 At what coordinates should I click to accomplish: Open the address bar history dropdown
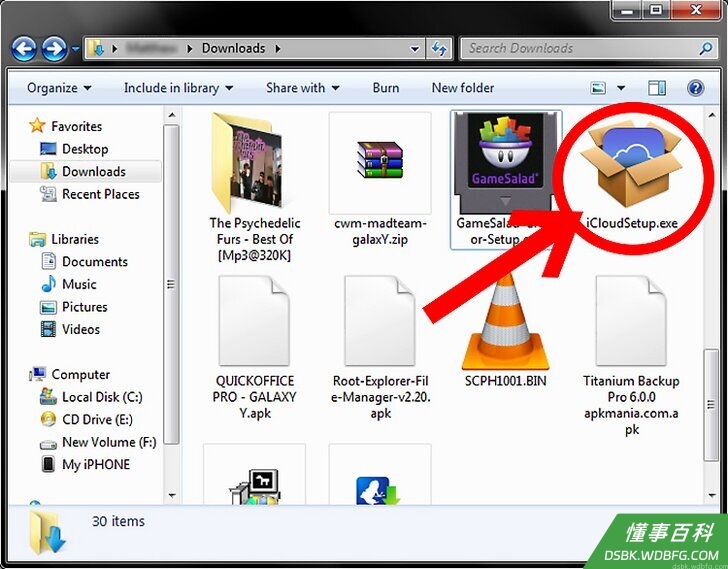tap(415, 48)
